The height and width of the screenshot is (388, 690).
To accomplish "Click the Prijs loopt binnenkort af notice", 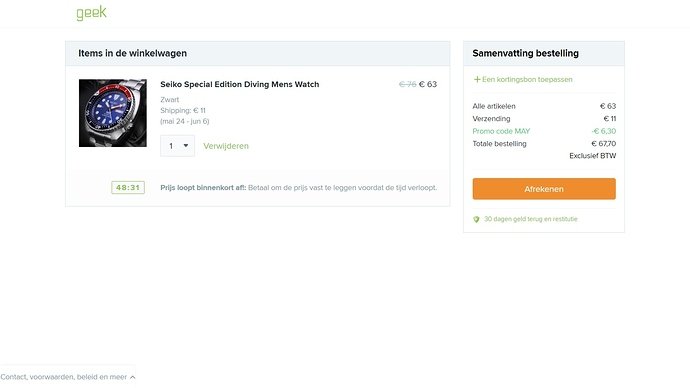I will pyautogui.click(x=298, y=188).
